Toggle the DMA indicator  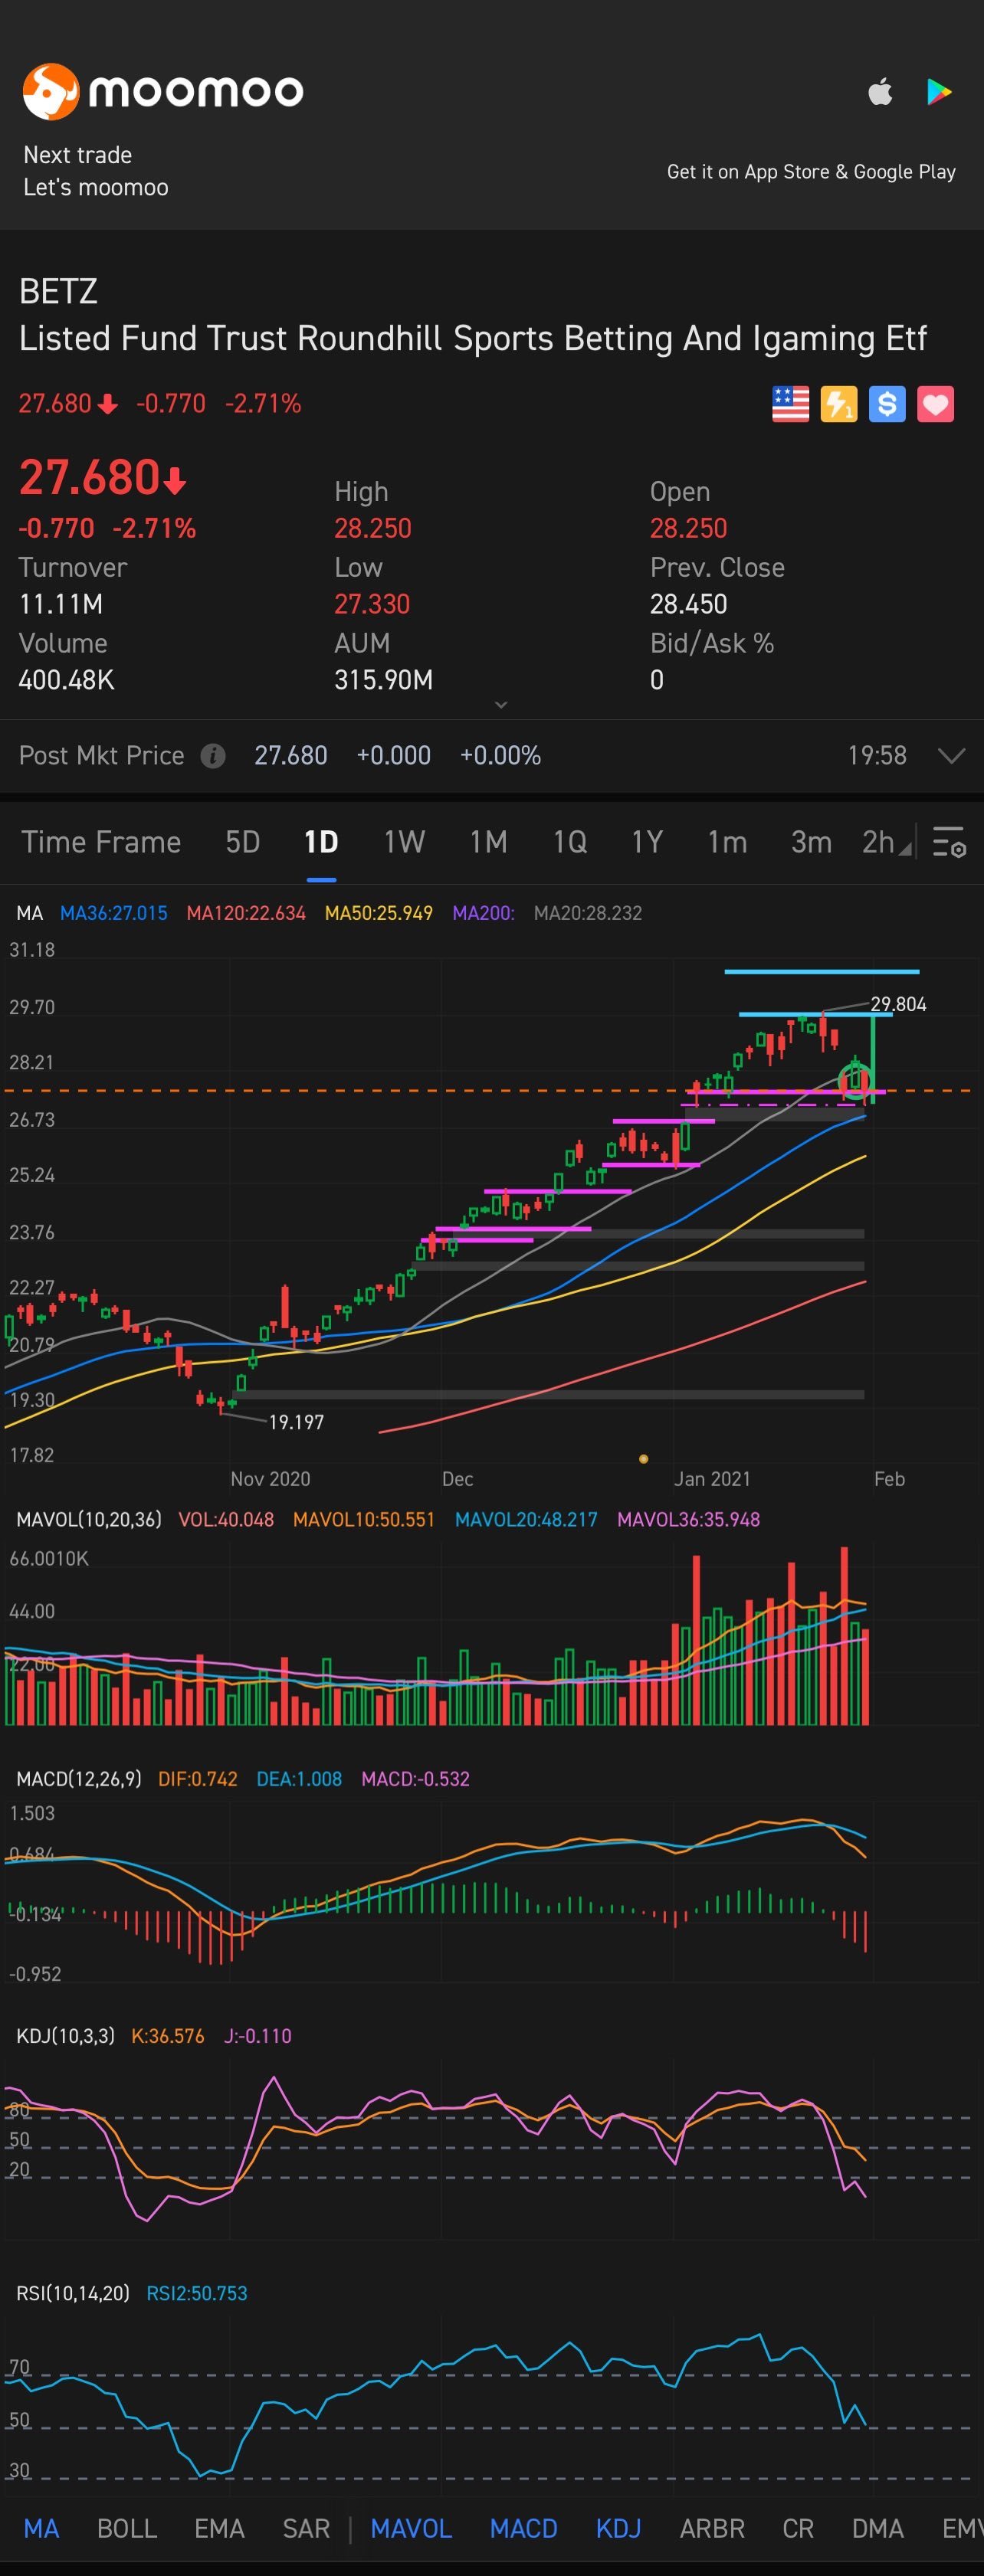pos(877,2529)
